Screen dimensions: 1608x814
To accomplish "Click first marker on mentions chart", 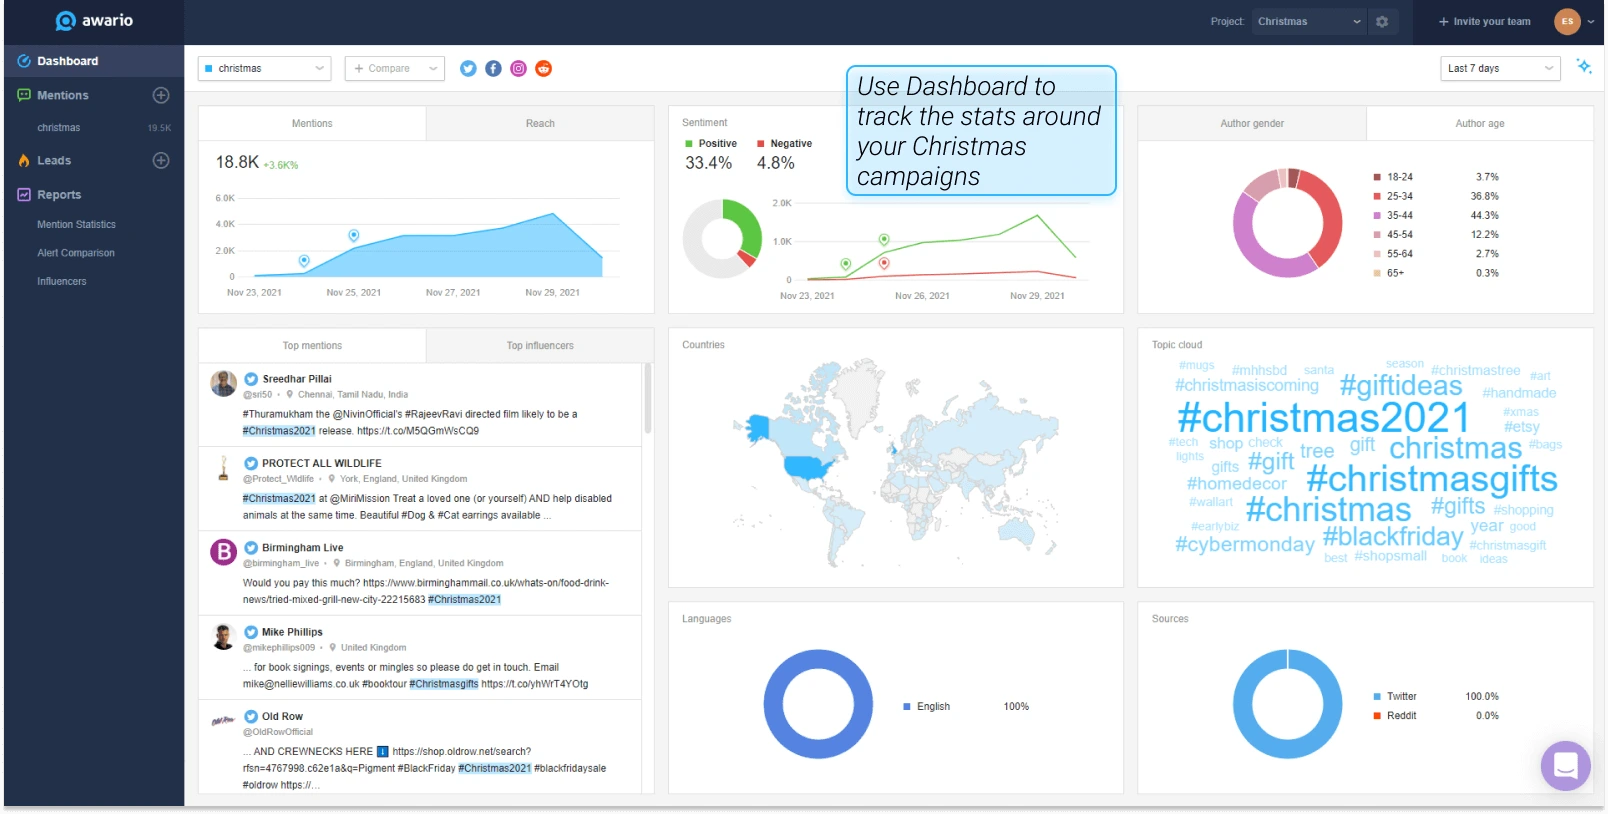I will pos(304,260).
